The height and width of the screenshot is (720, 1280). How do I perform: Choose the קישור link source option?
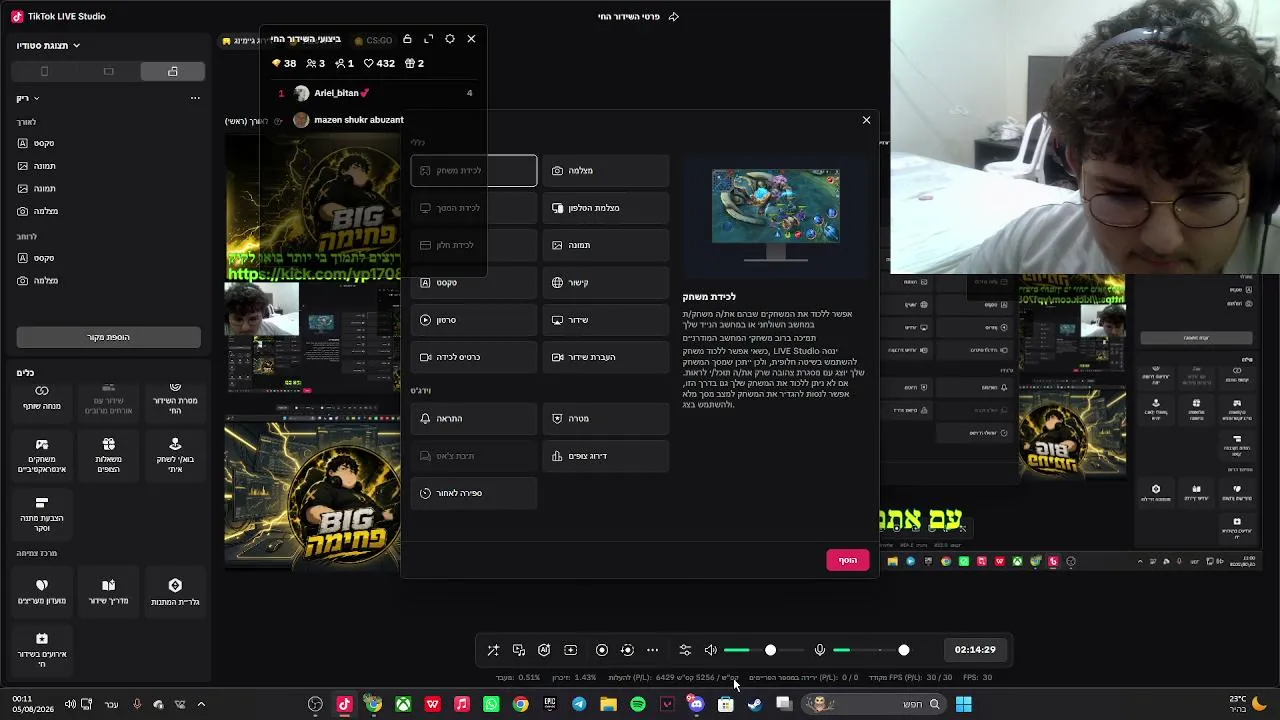tap(606, 283)
